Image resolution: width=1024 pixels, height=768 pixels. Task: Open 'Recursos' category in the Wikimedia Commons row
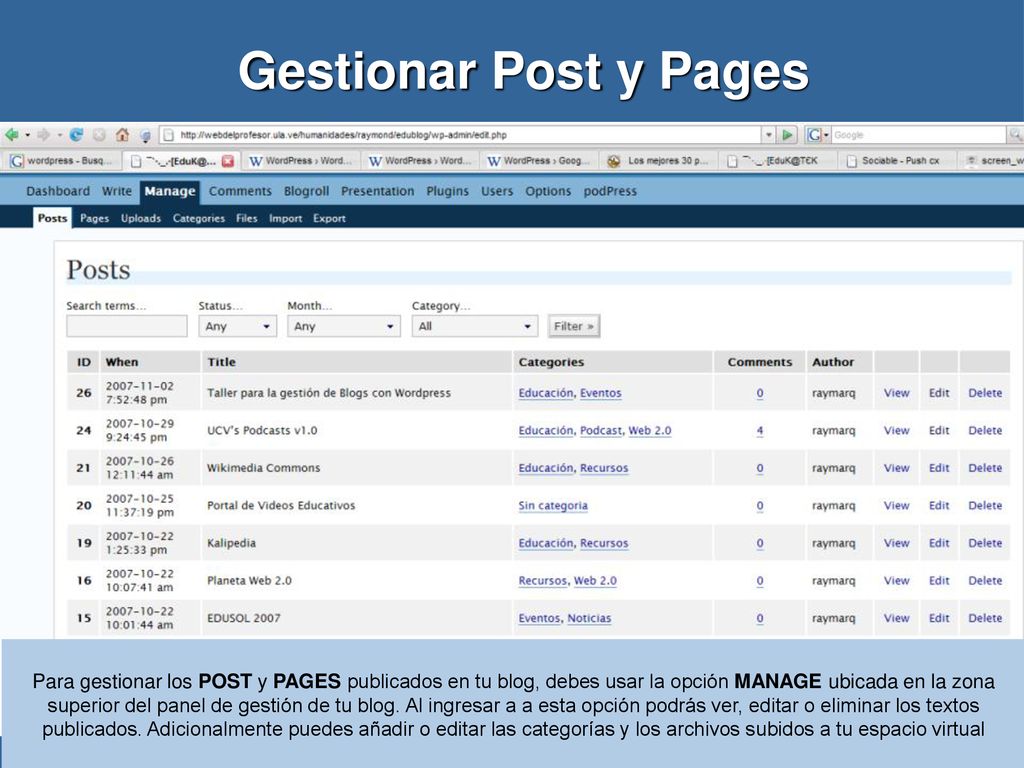(x=604, y=468)
